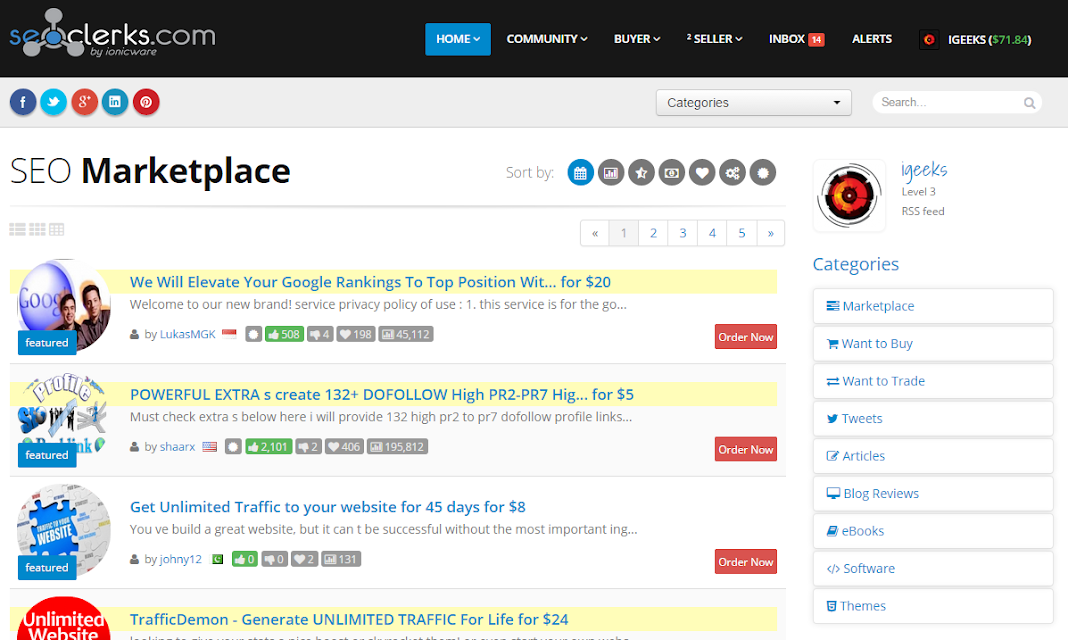Open the LinkedIn social icon
The image size is (1068, 640).
pos(115,102)
